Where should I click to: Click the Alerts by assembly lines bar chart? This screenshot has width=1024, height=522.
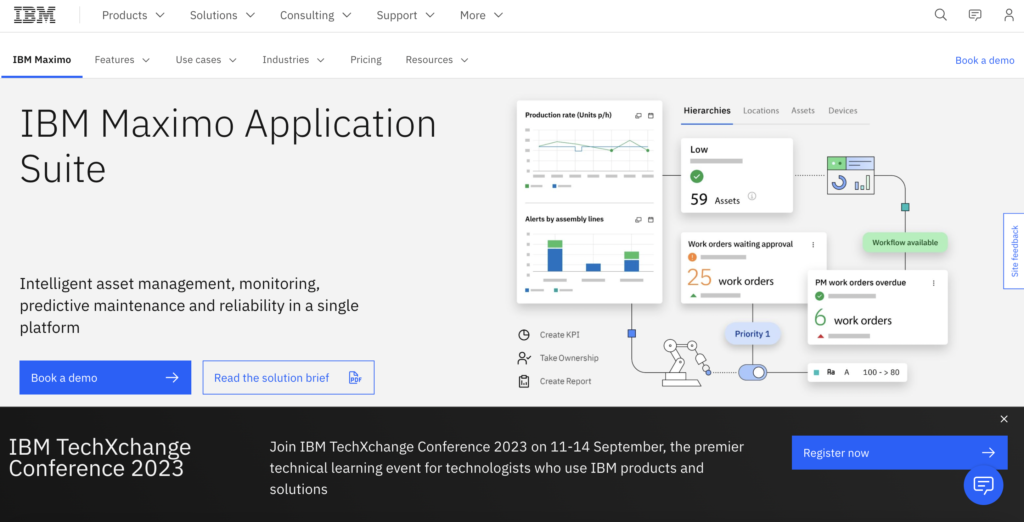(590, 255)
